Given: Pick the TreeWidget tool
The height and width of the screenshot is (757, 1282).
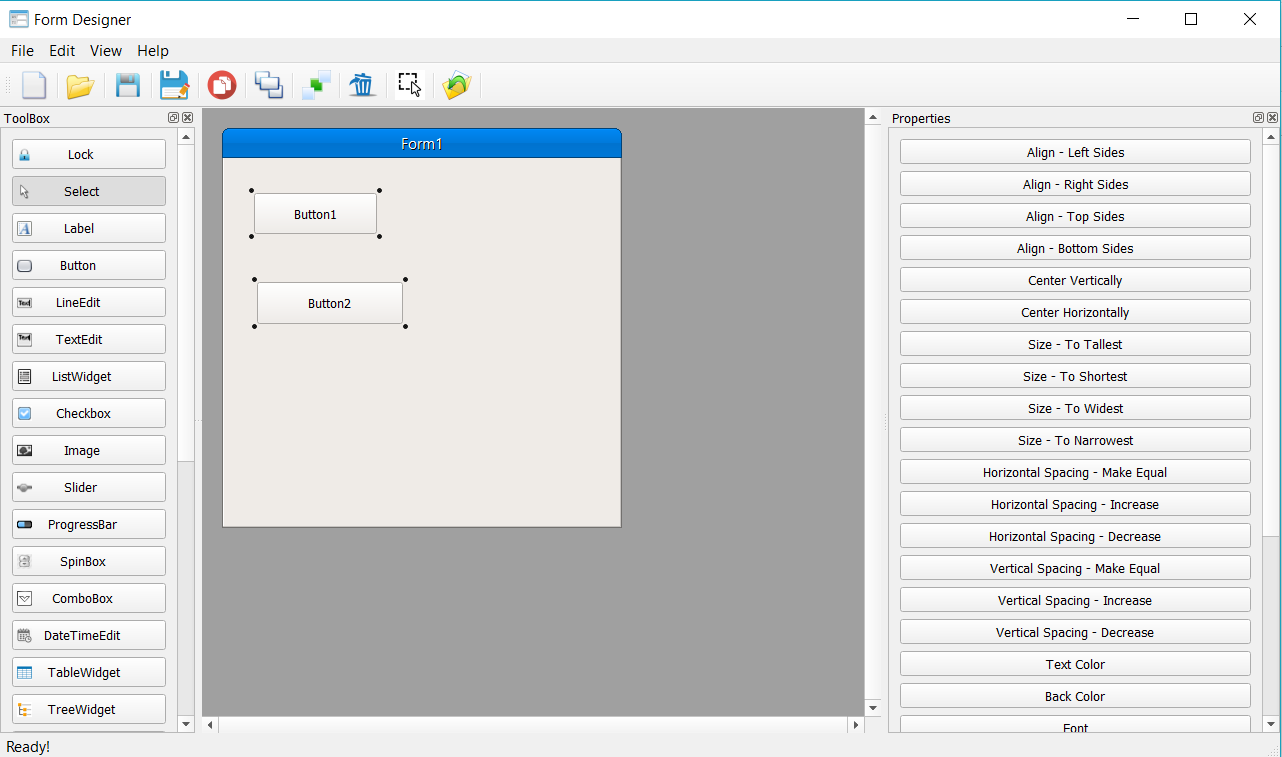Looking at the screenshot, I should pos(88,709).
